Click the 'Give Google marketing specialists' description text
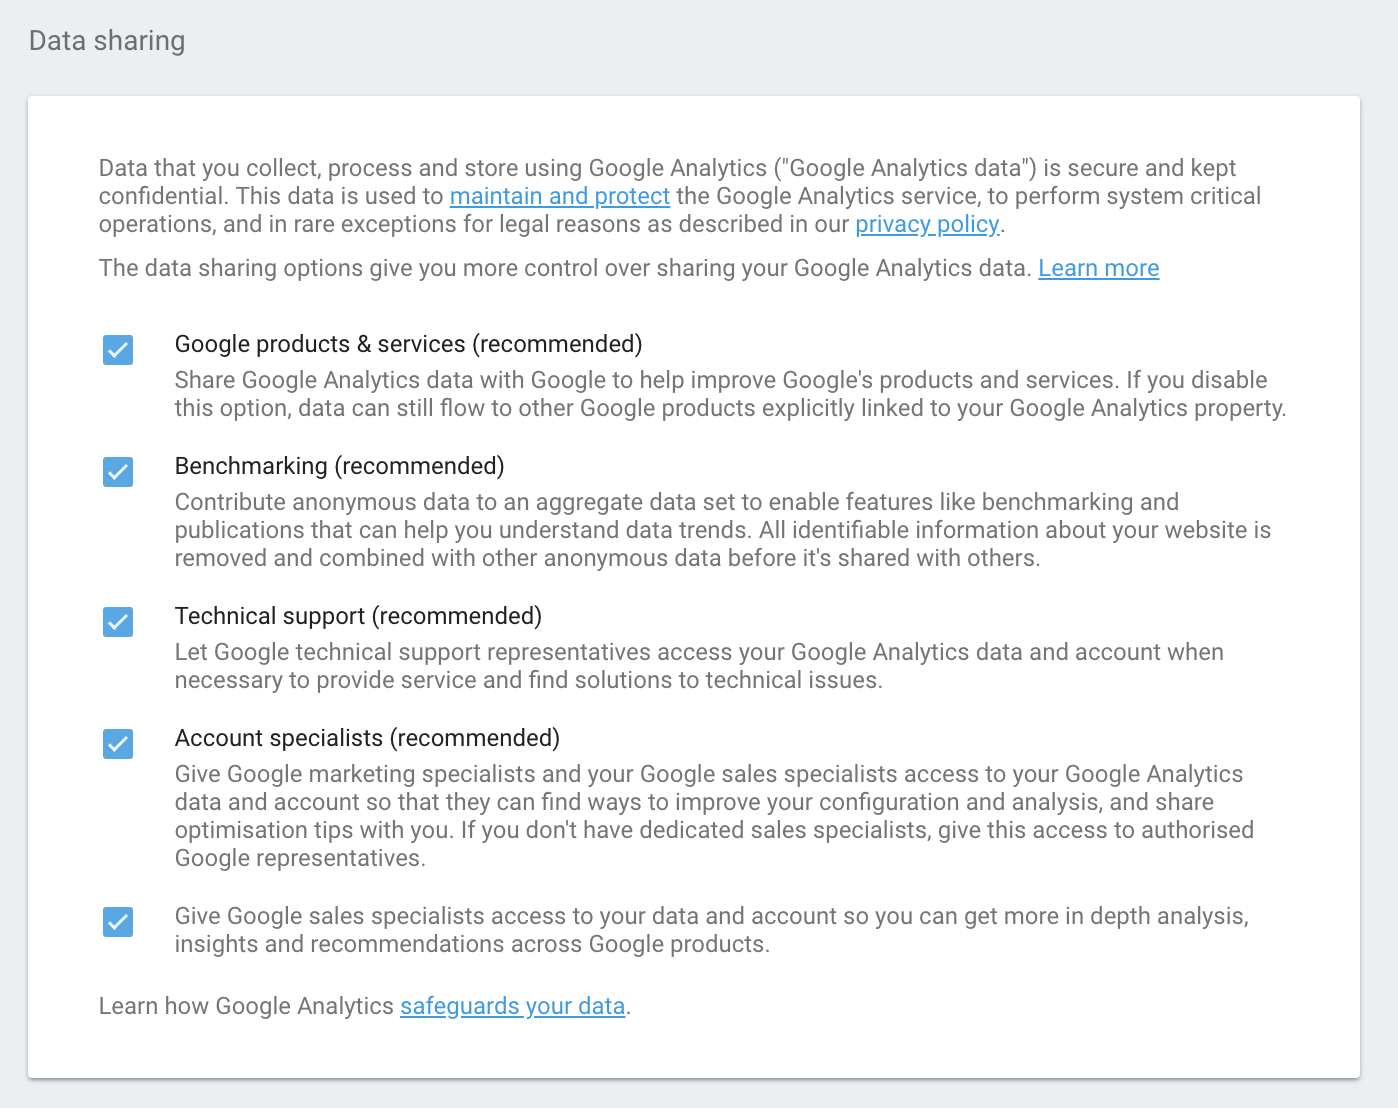The width and height of the screenshot is (1398, 1108). point(714,816)
